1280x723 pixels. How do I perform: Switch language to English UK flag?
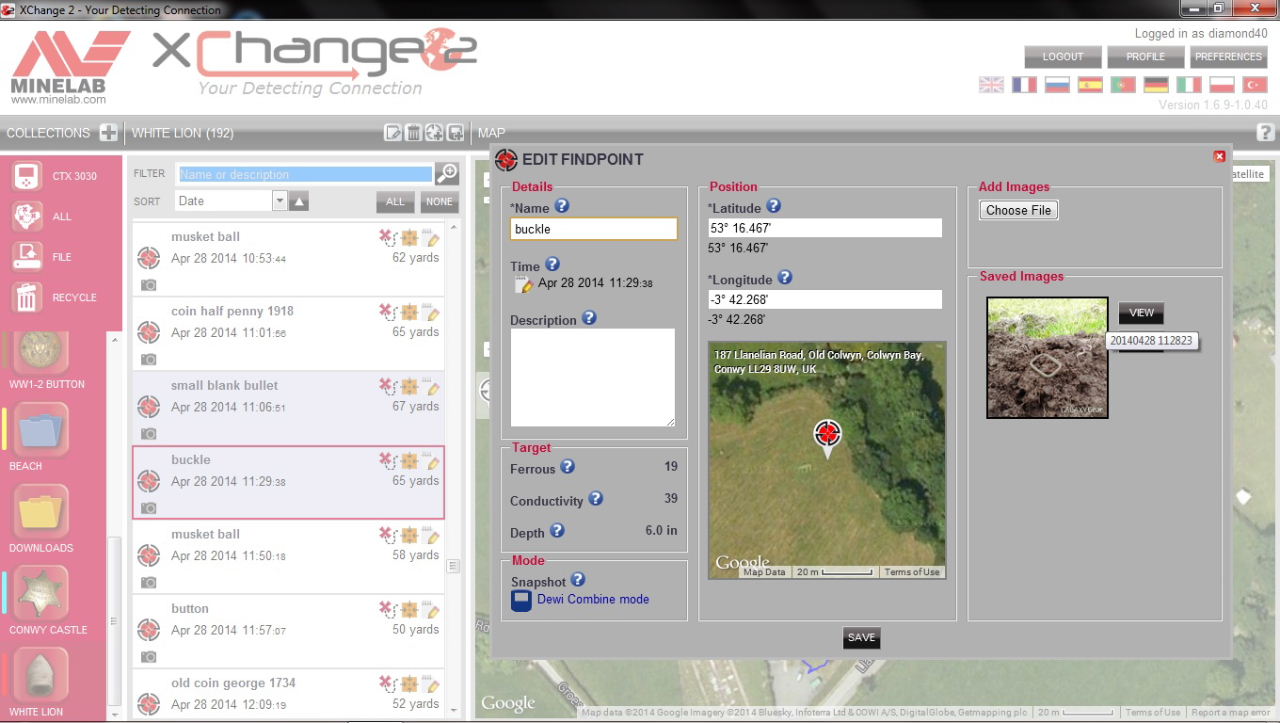[x=991, y=85]
